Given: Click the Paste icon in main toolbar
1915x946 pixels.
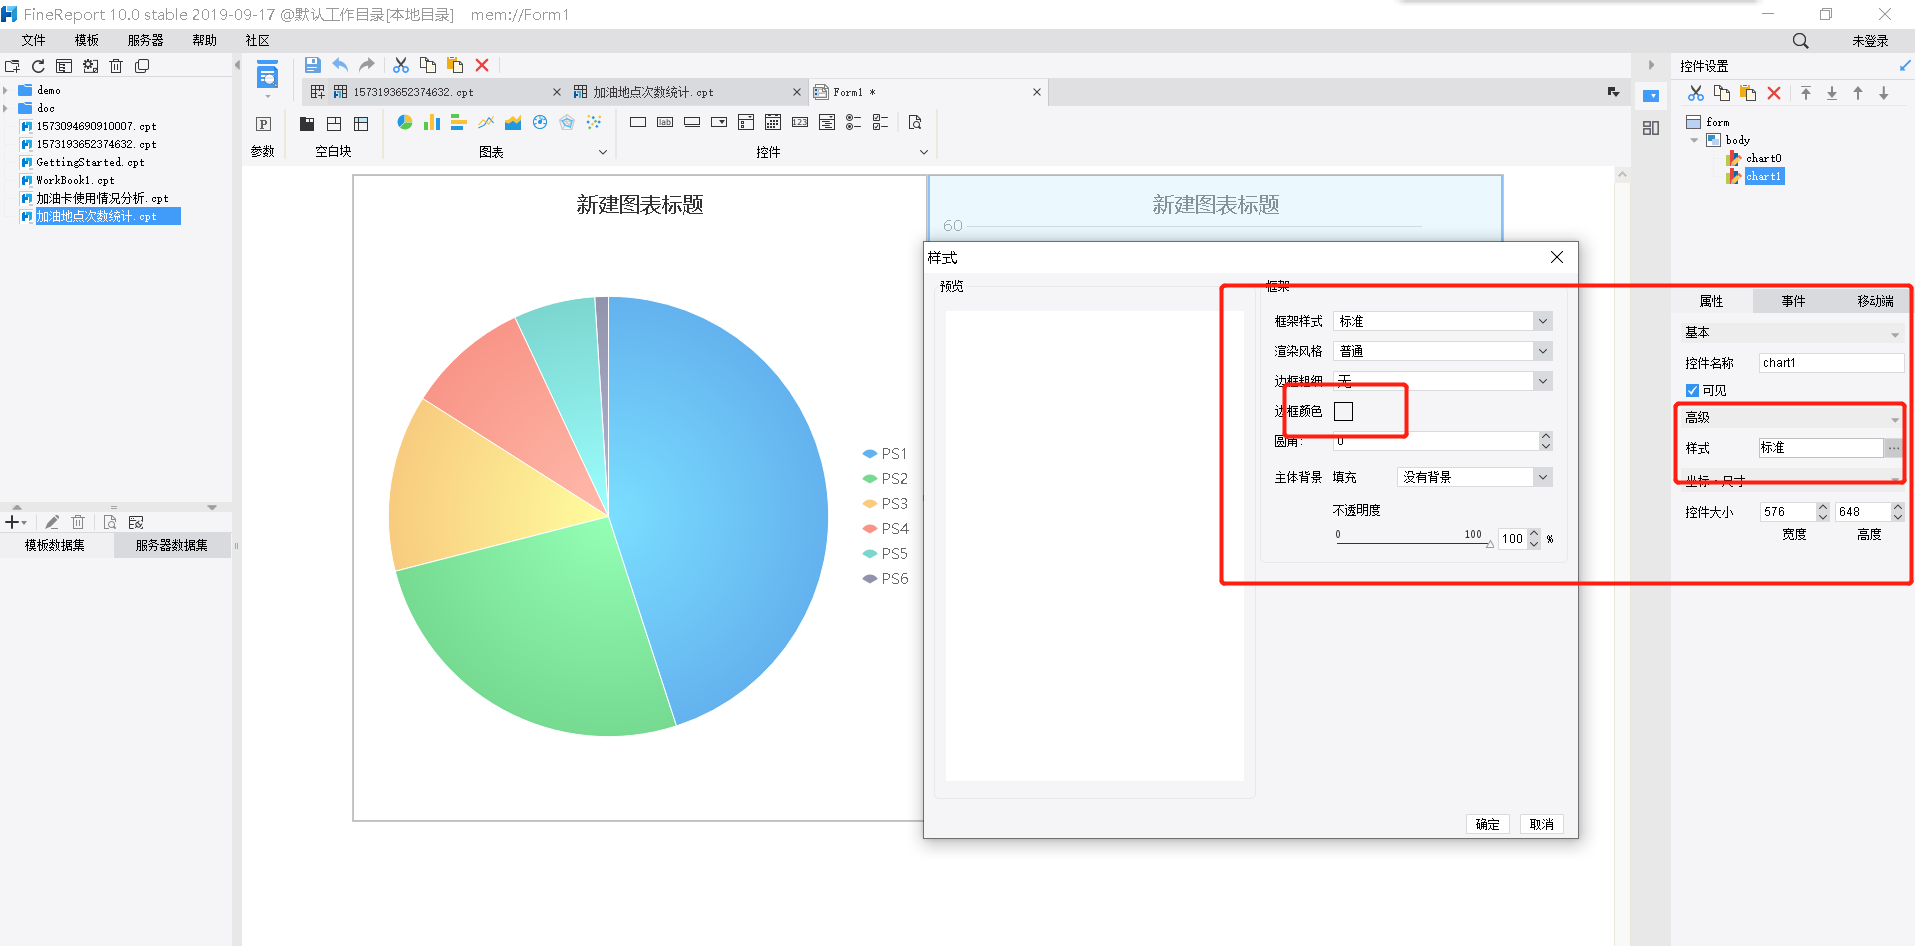Looking at the screenshot, I should [x=455, y=65].
